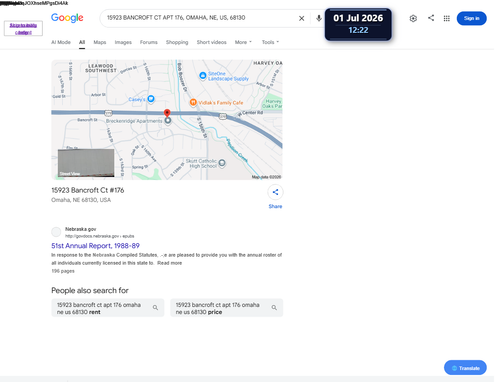
Task: Open the Images tab
Action: coord(123,42)
